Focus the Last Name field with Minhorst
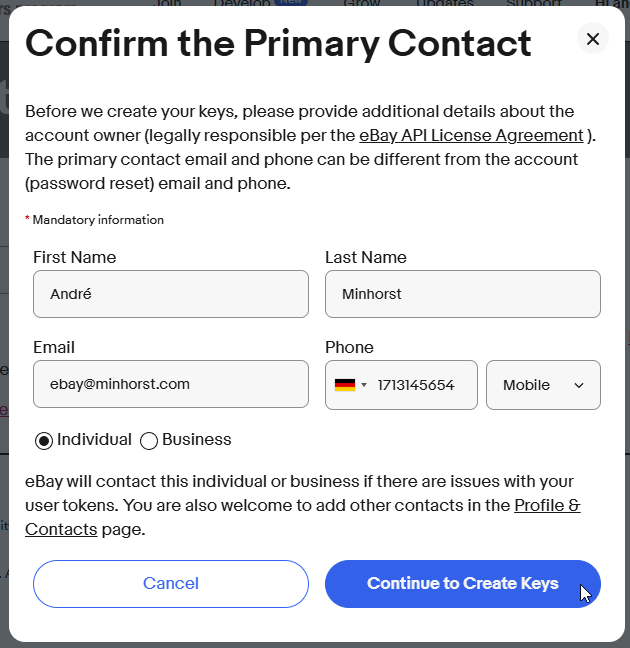The height and width of the screenshot is (648, 630). [x=462, y=294]
